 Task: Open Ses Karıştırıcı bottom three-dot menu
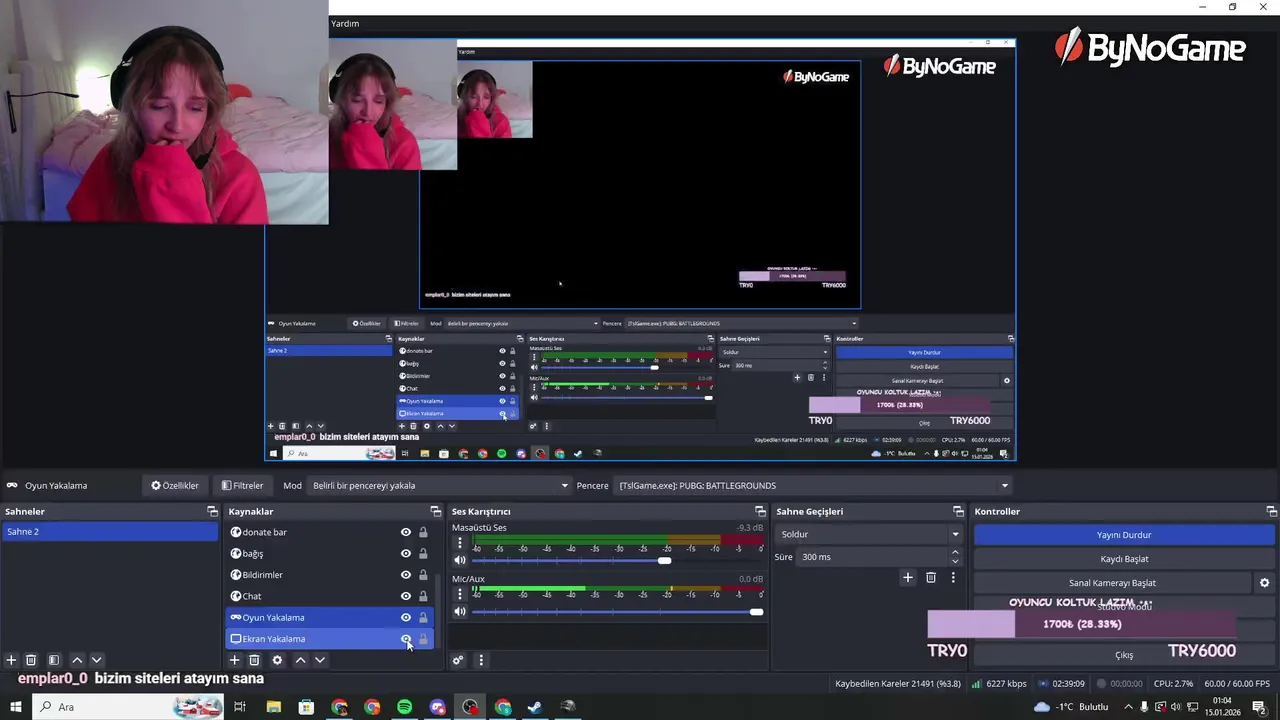[x=481, y=660]
